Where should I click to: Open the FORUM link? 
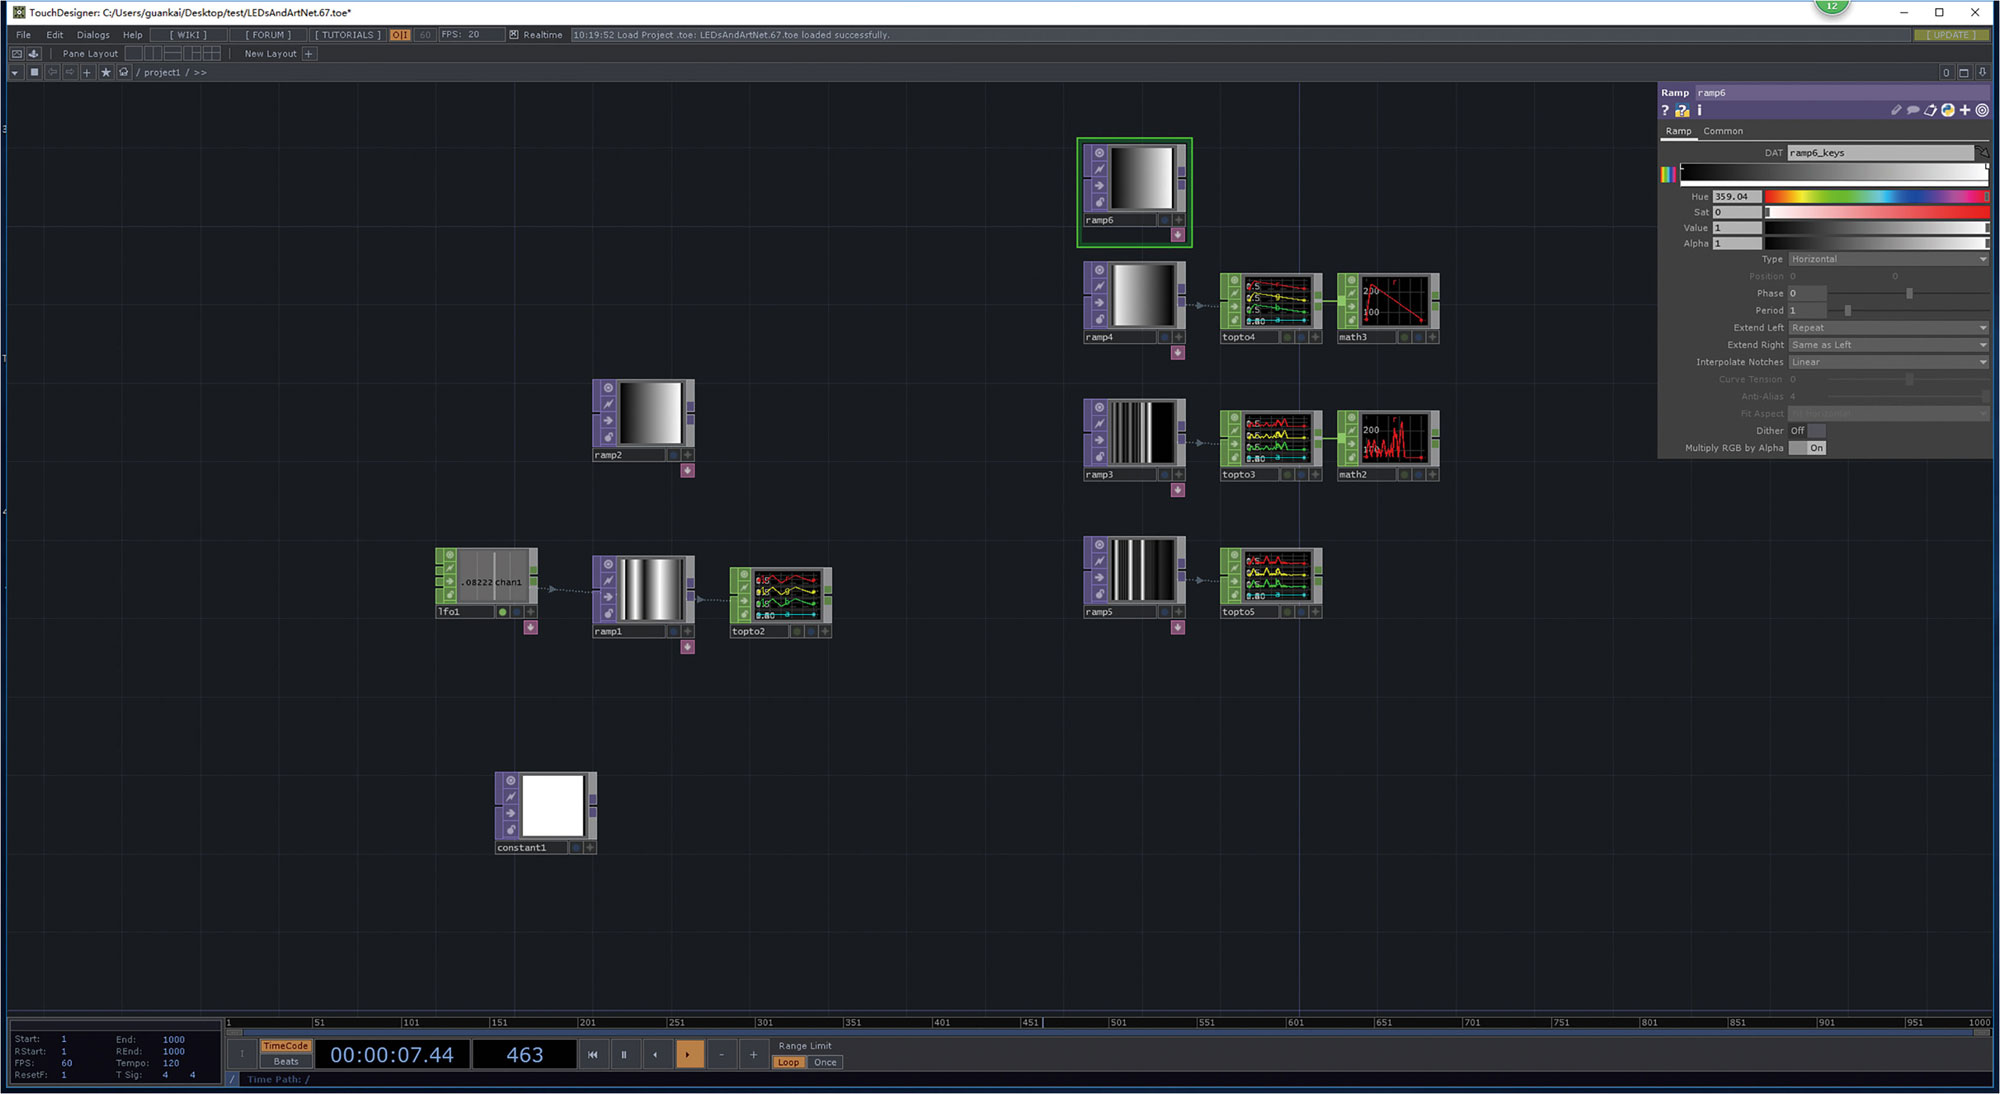[268, 35]
